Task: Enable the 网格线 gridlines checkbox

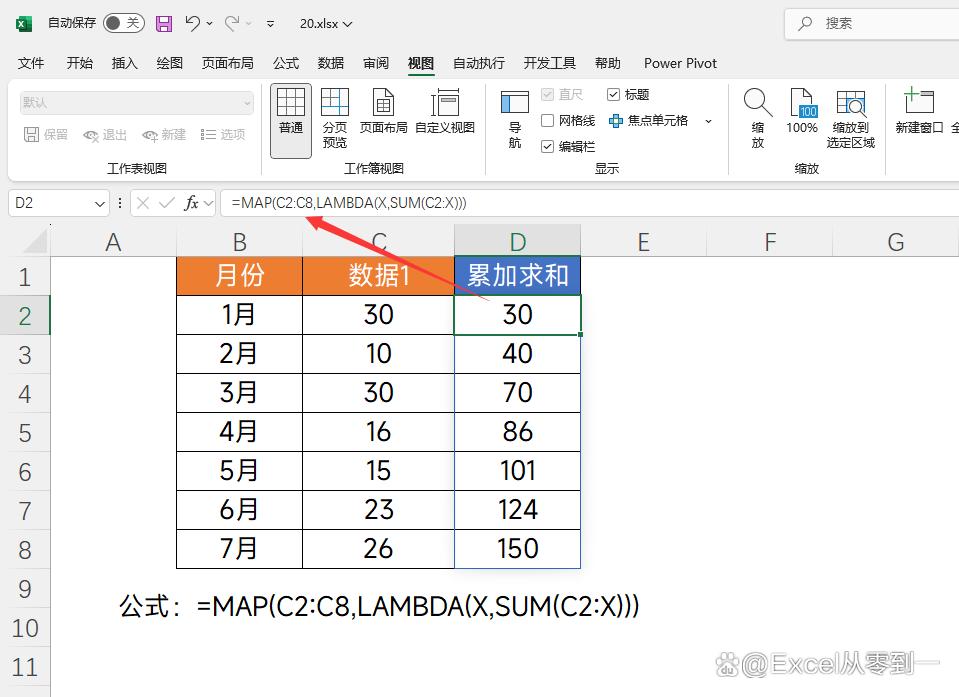Action: tap(548, 121)
